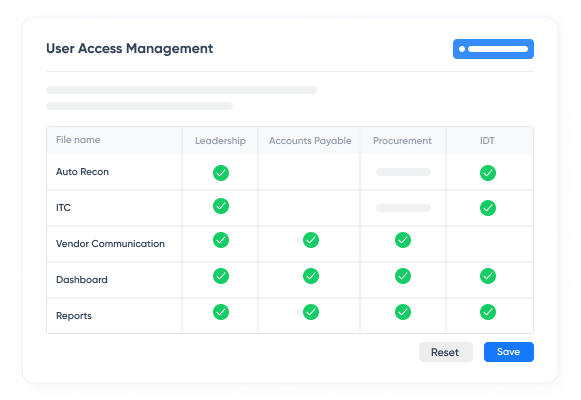Select the File name column header
Screen dimensions: 581x400
pos(78,140)
